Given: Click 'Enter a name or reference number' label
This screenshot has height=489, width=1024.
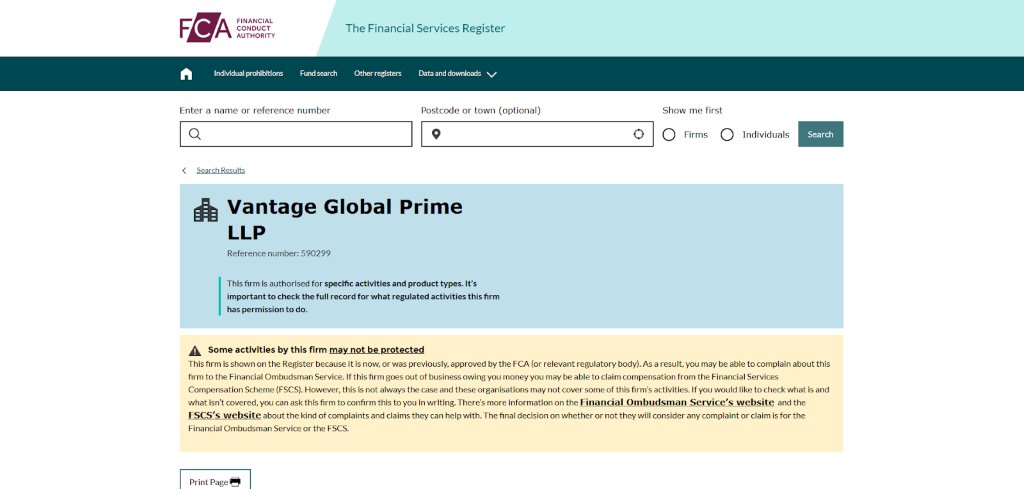Looking at the screenshot, I should 255,110.
